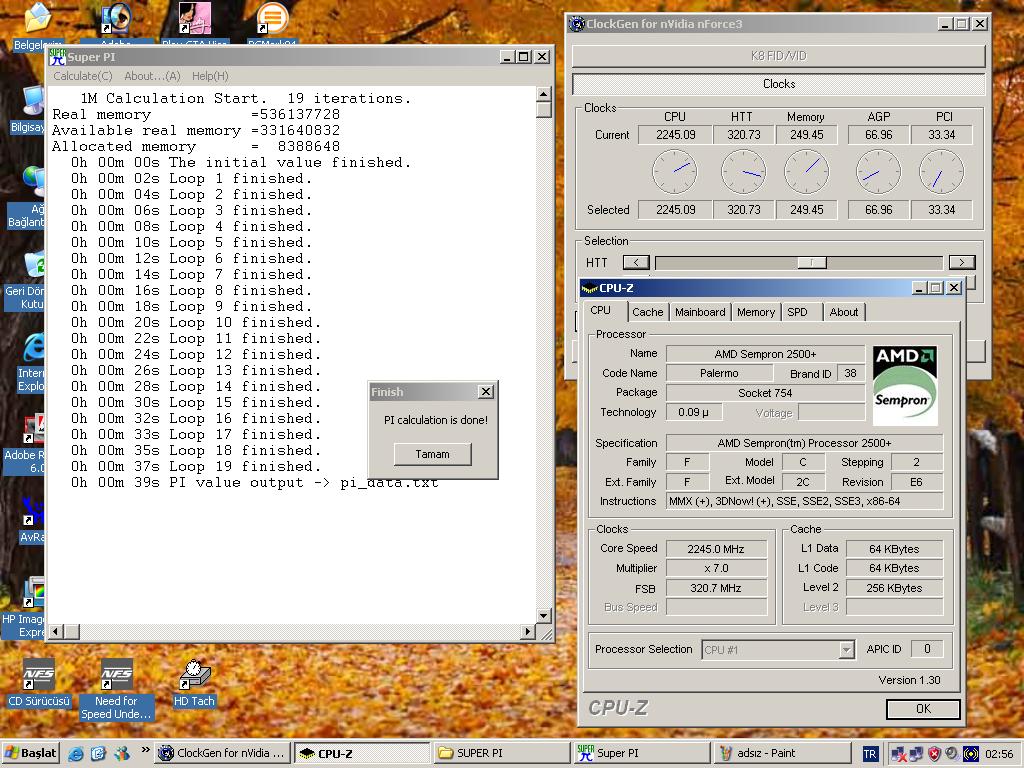Click the Current Memory 249.45 value in ClockGen
The width and height of the screenshot is (1024, 768).
[807, 135]
